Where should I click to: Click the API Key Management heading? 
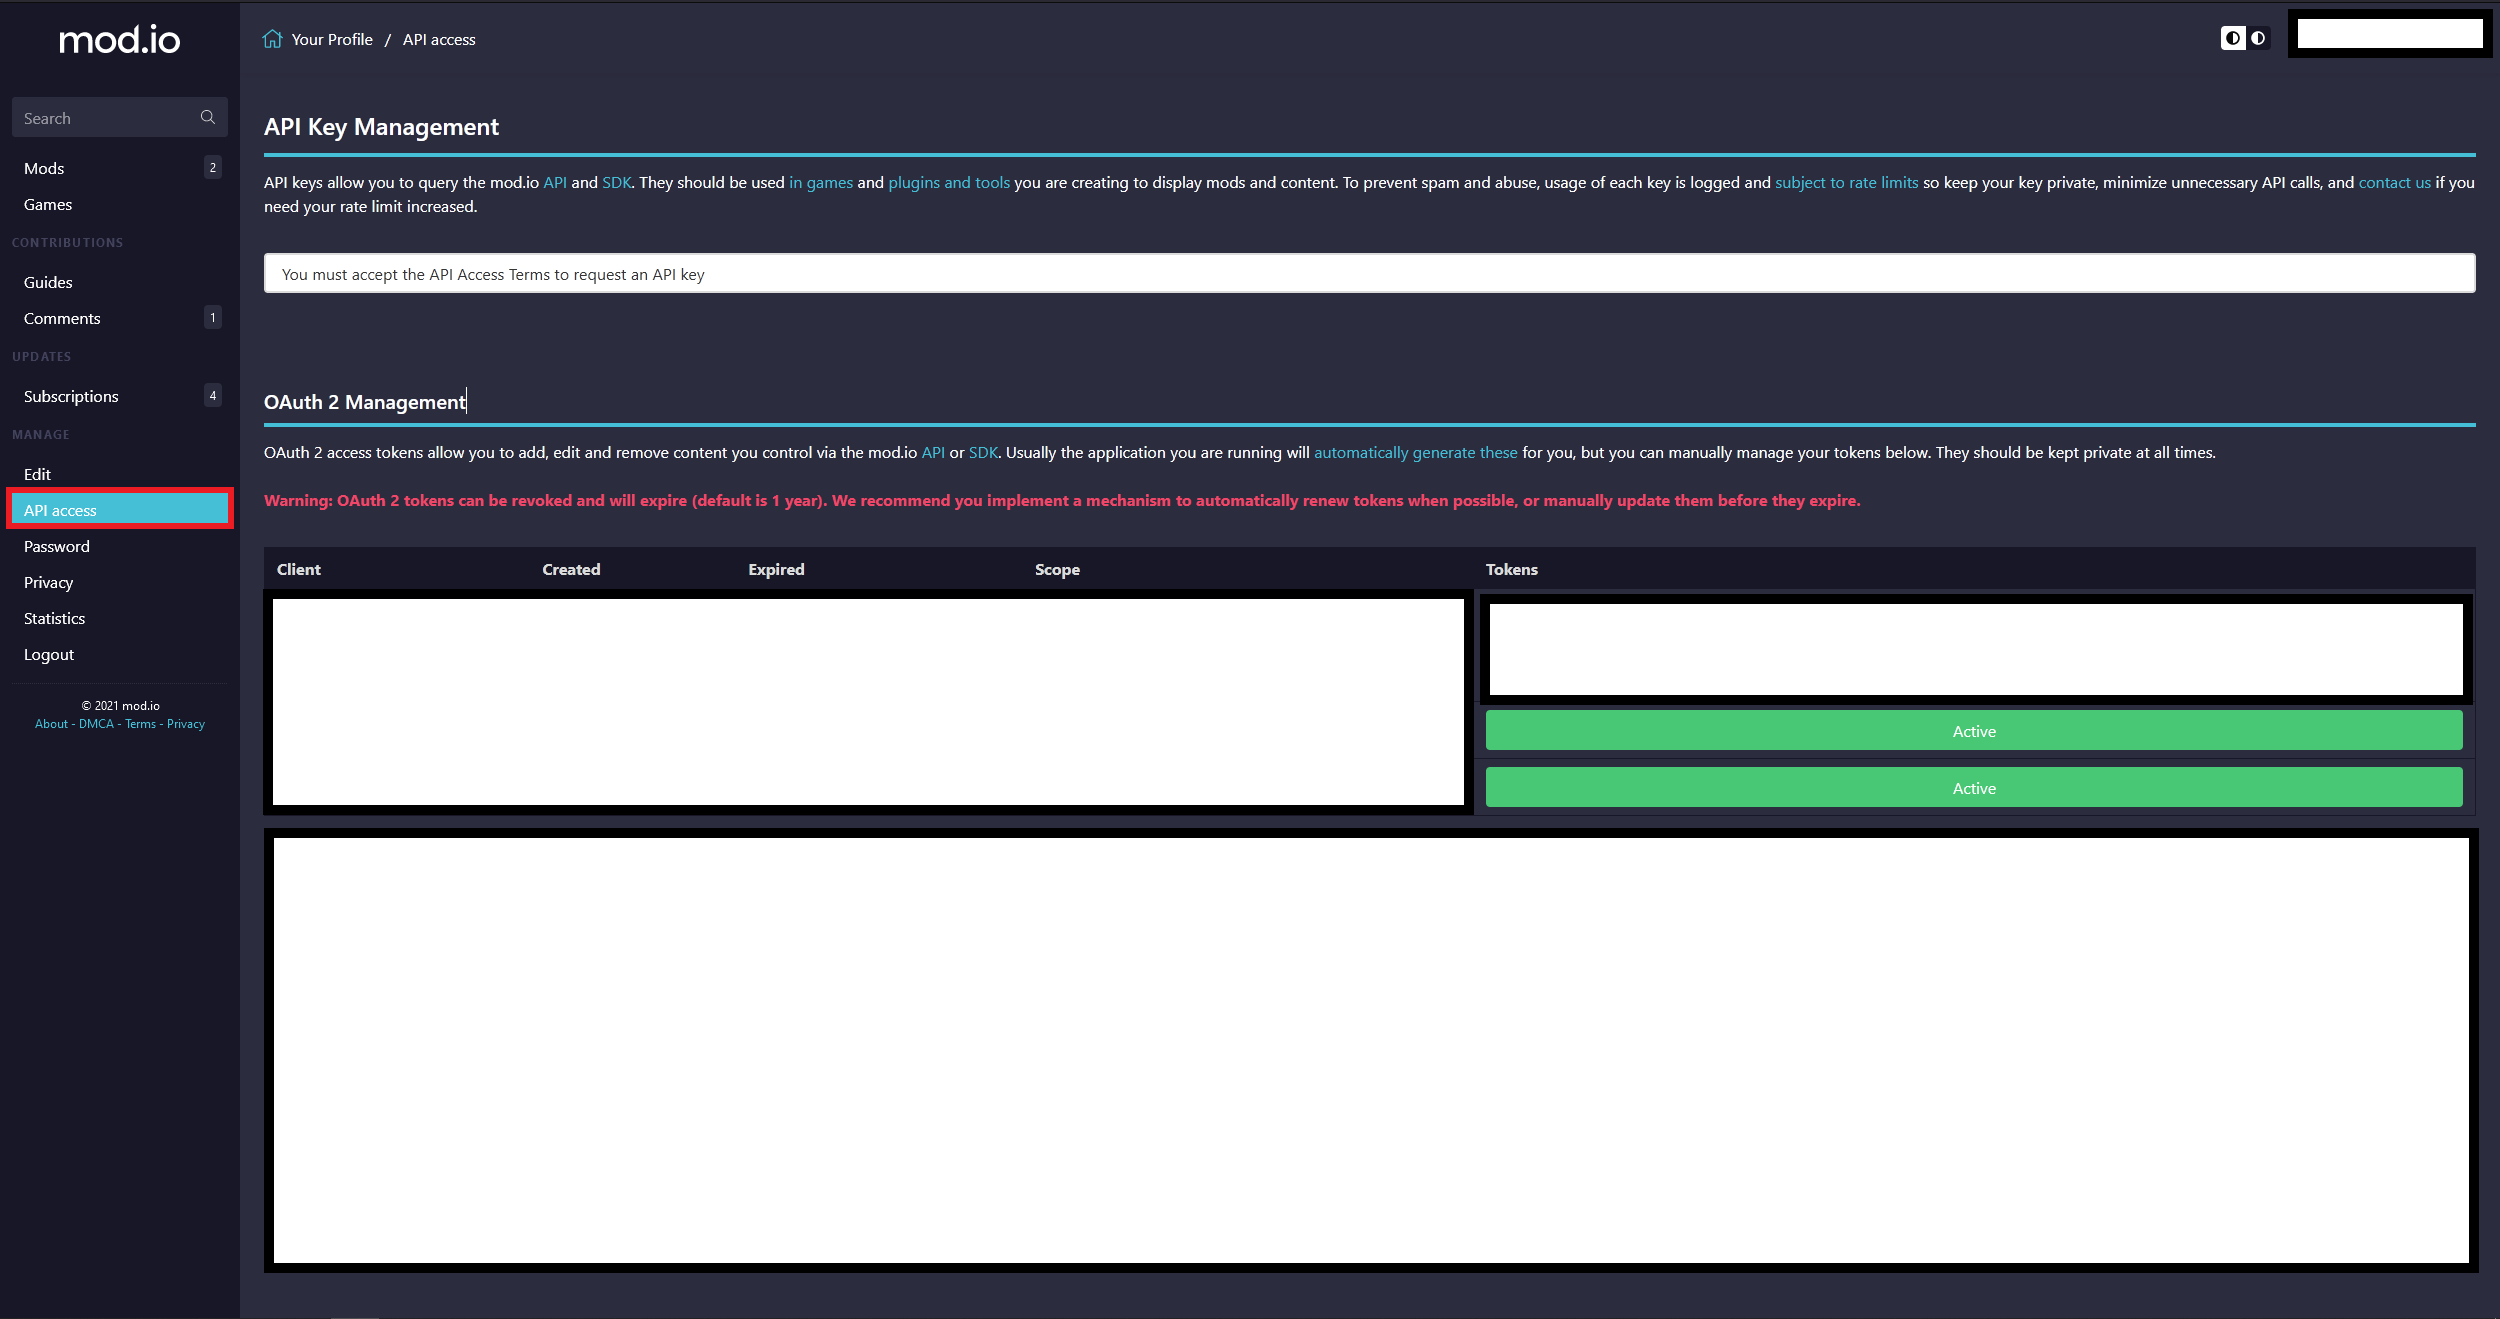click(381, 127)
